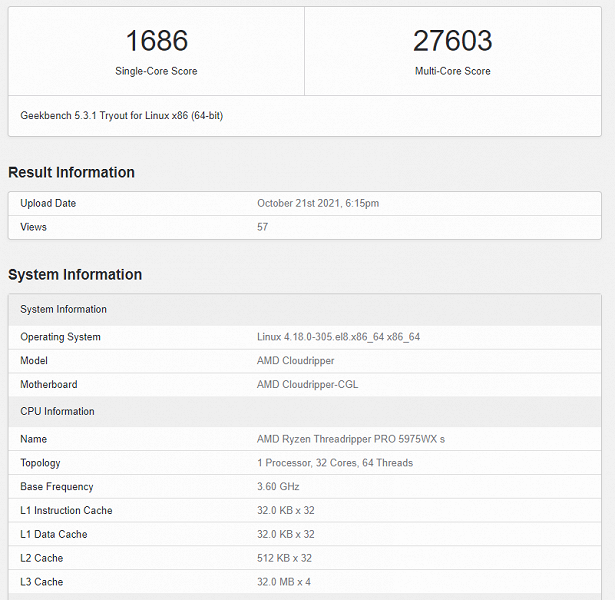Click the Model value AMD Cloudripper
Screen dimensions: 615x600
pyautogui.click(x=295, y=361)
